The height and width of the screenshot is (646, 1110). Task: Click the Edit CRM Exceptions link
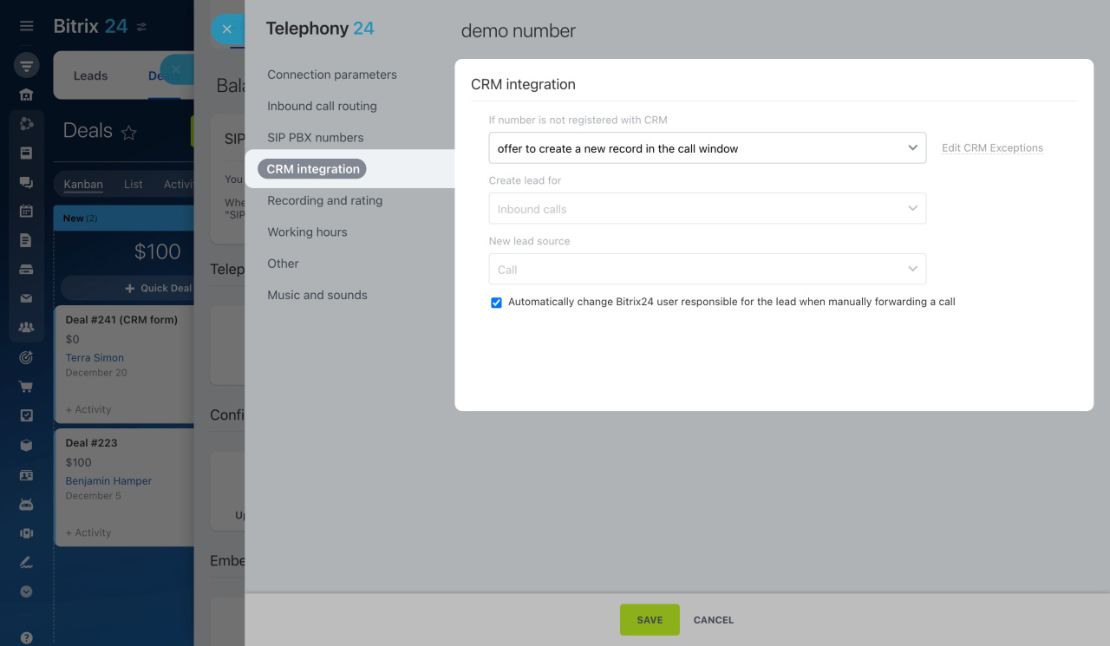pos(992,148)
